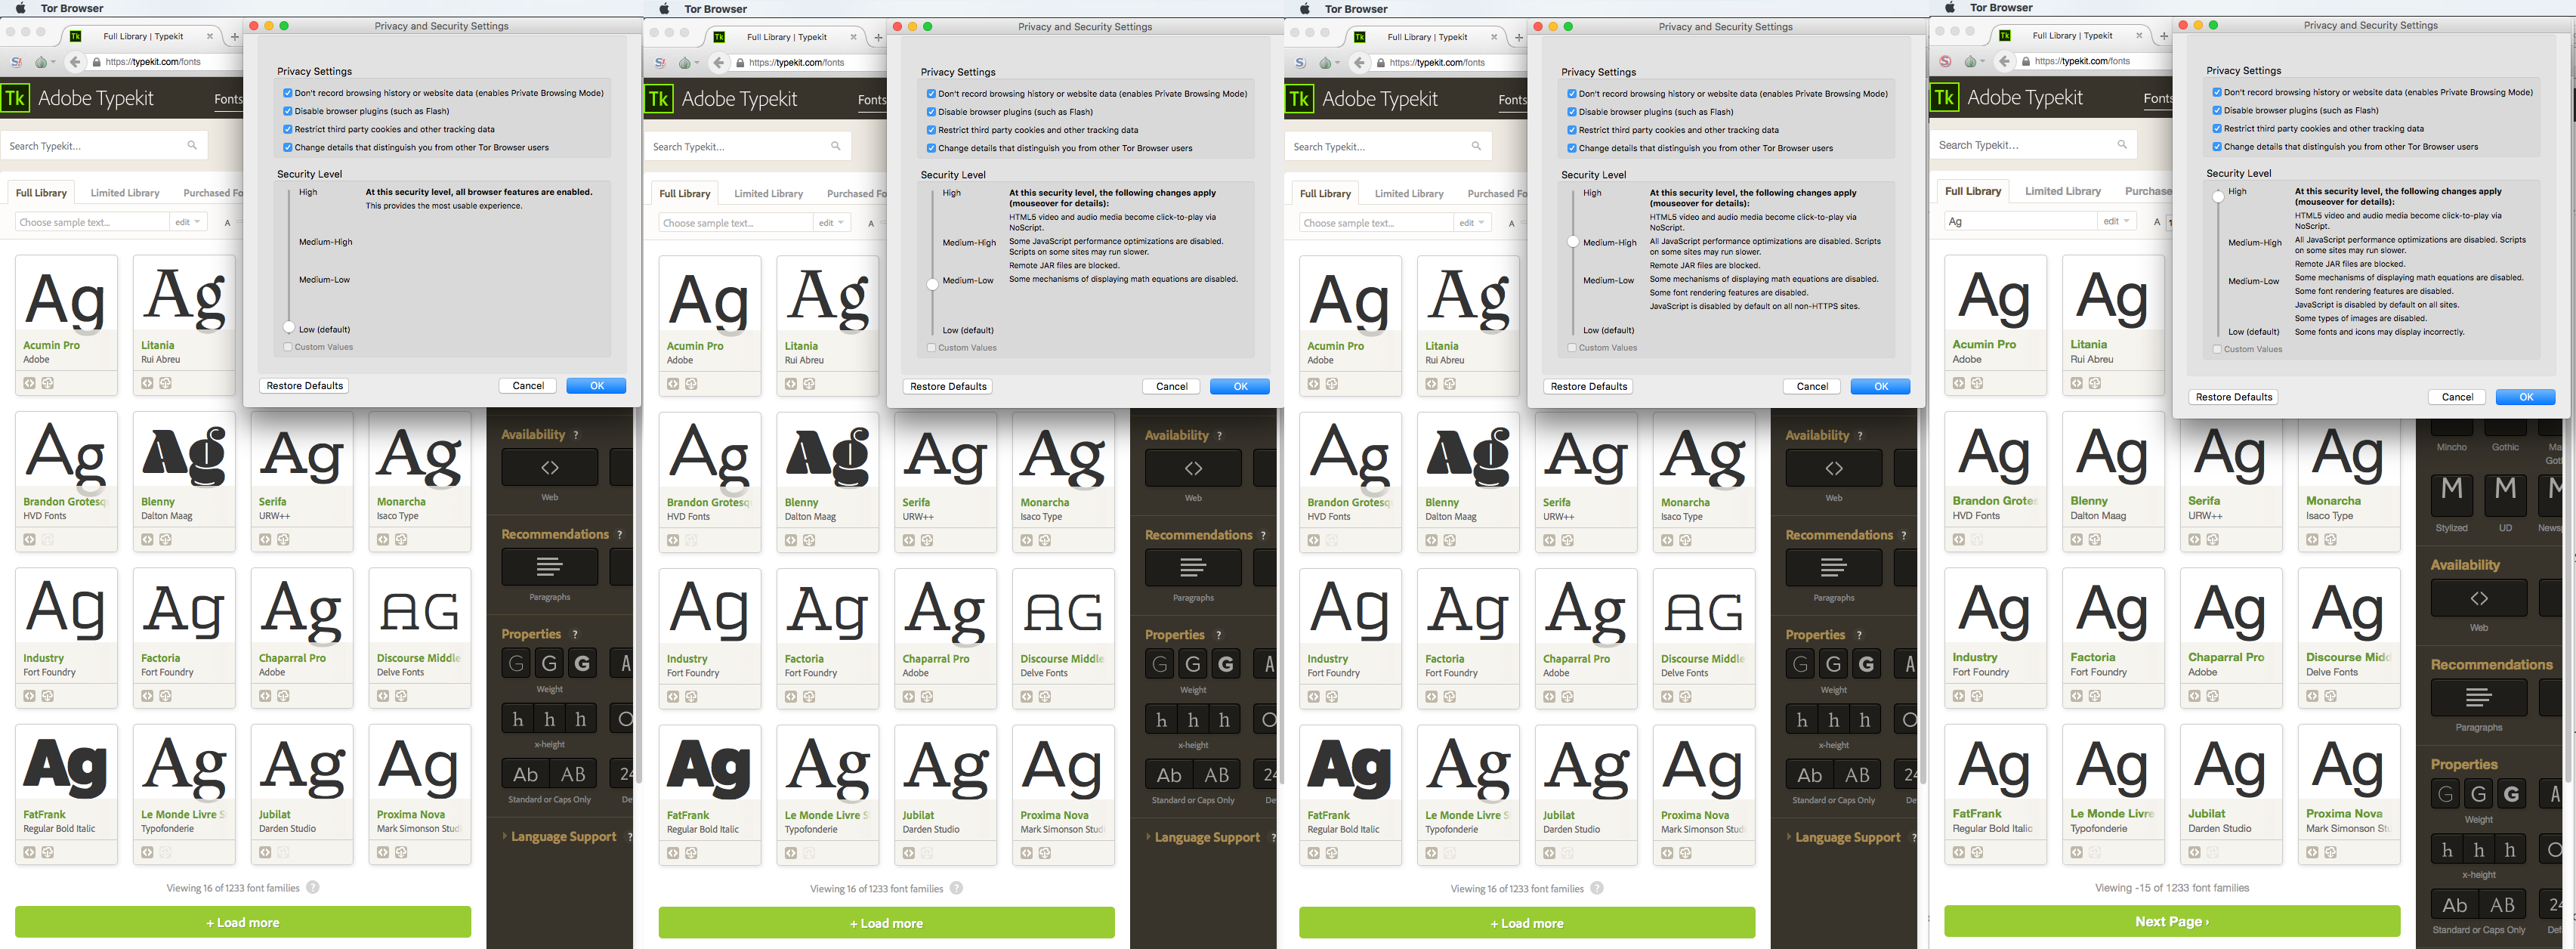The height and width of the screenshot is (949, 2576).
Task: Click the UD classification icon in the rightmost window
Action: pos(2505,495)
